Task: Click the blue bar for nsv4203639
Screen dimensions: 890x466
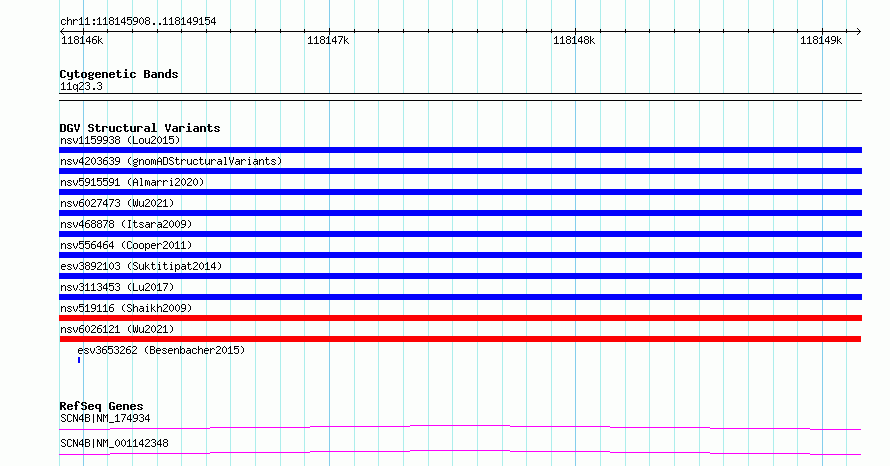Action: coord(460,171)
